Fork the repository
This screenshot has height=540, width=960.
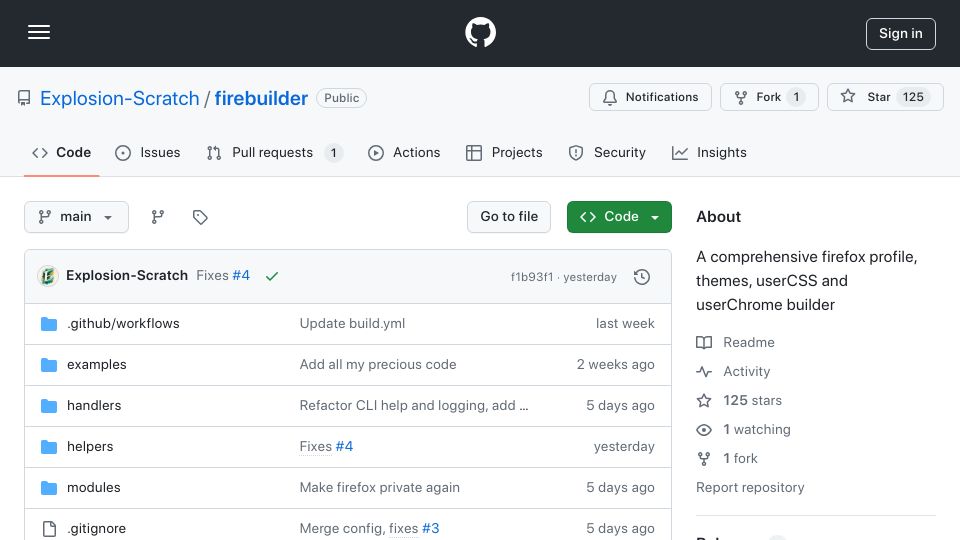[x=769, y=97]
